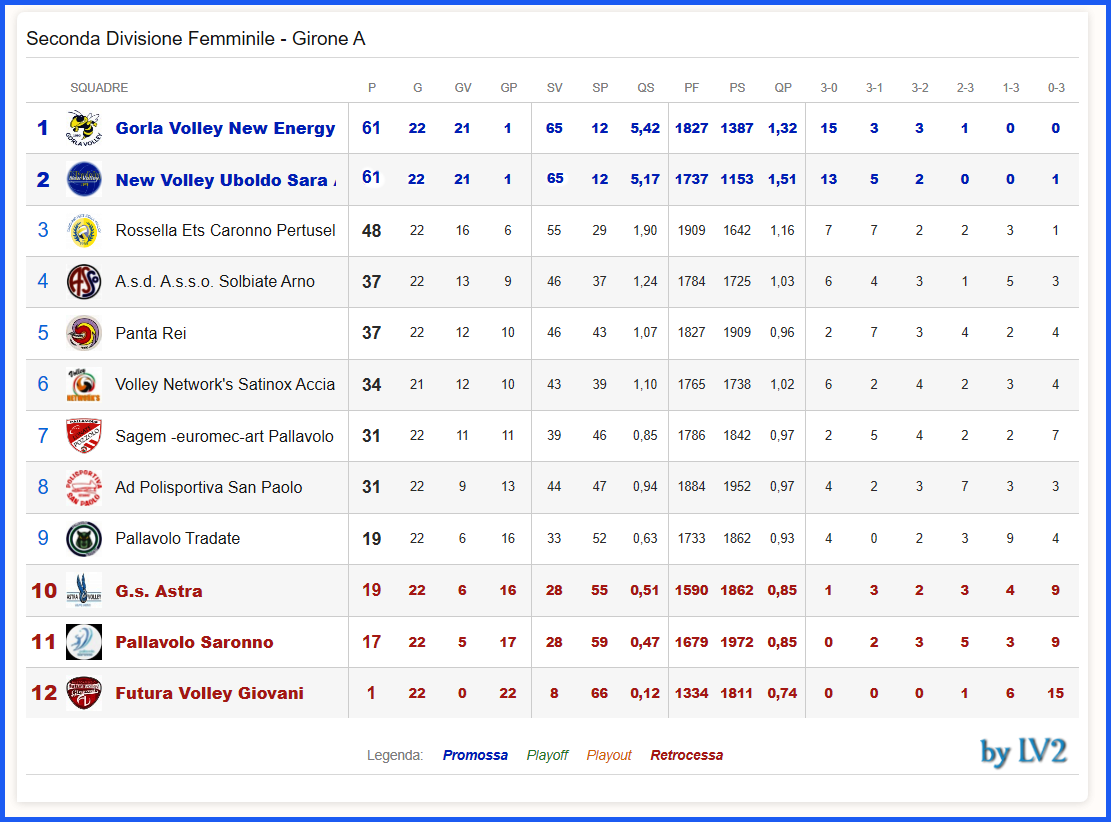Click the G games column header

[x=417, y=88]
